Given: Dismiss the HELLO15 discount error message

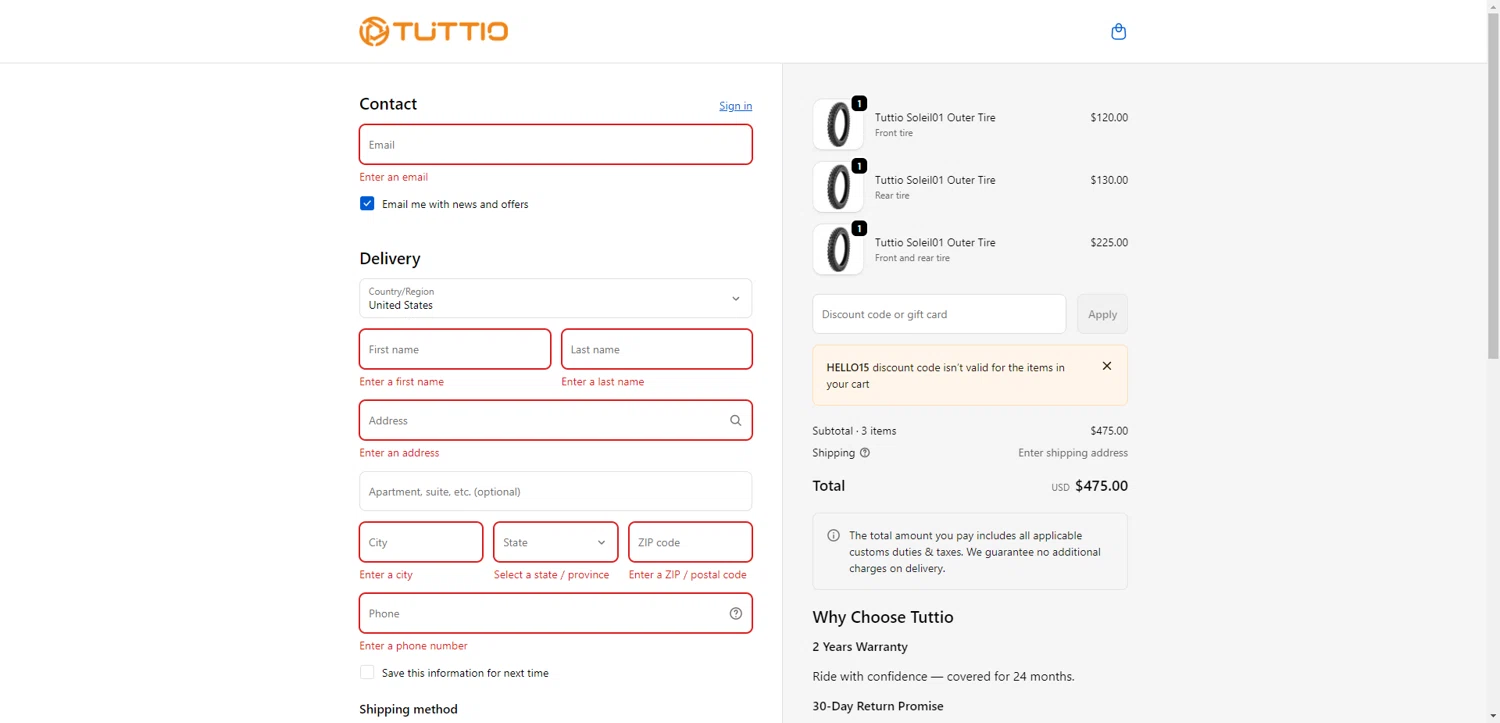Looking at the screenshot, I should coord(1106,366).
